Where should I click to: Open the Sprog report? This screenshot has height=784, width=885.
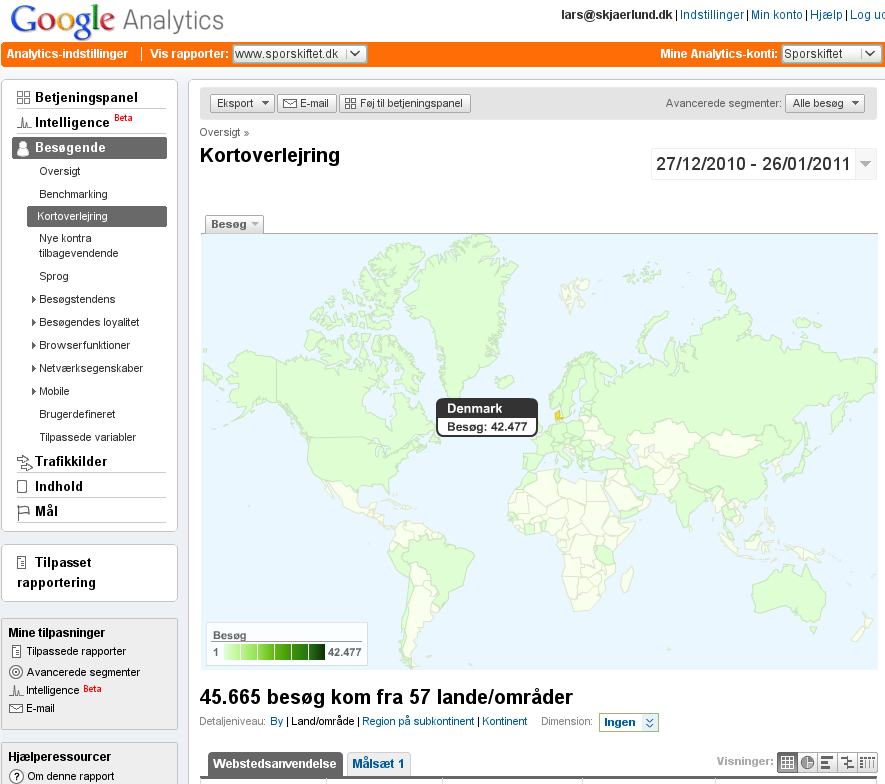pos(54,277)
